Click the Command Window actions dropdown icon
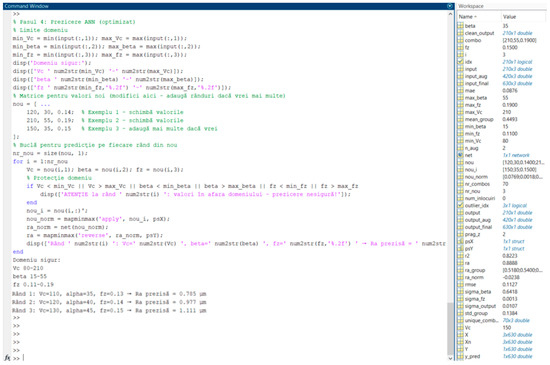 tap(450, 6)
